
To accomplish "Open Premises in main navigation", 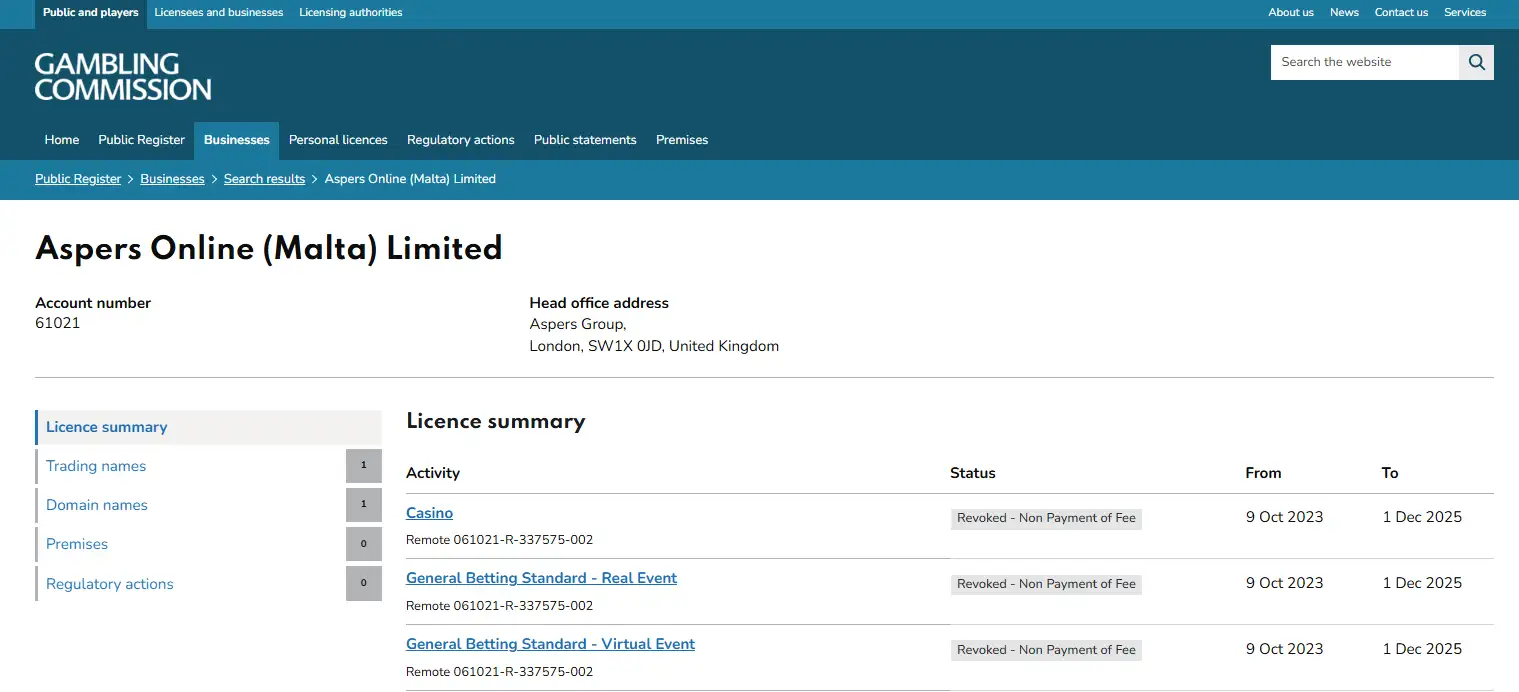I will (x=682, y=140).
